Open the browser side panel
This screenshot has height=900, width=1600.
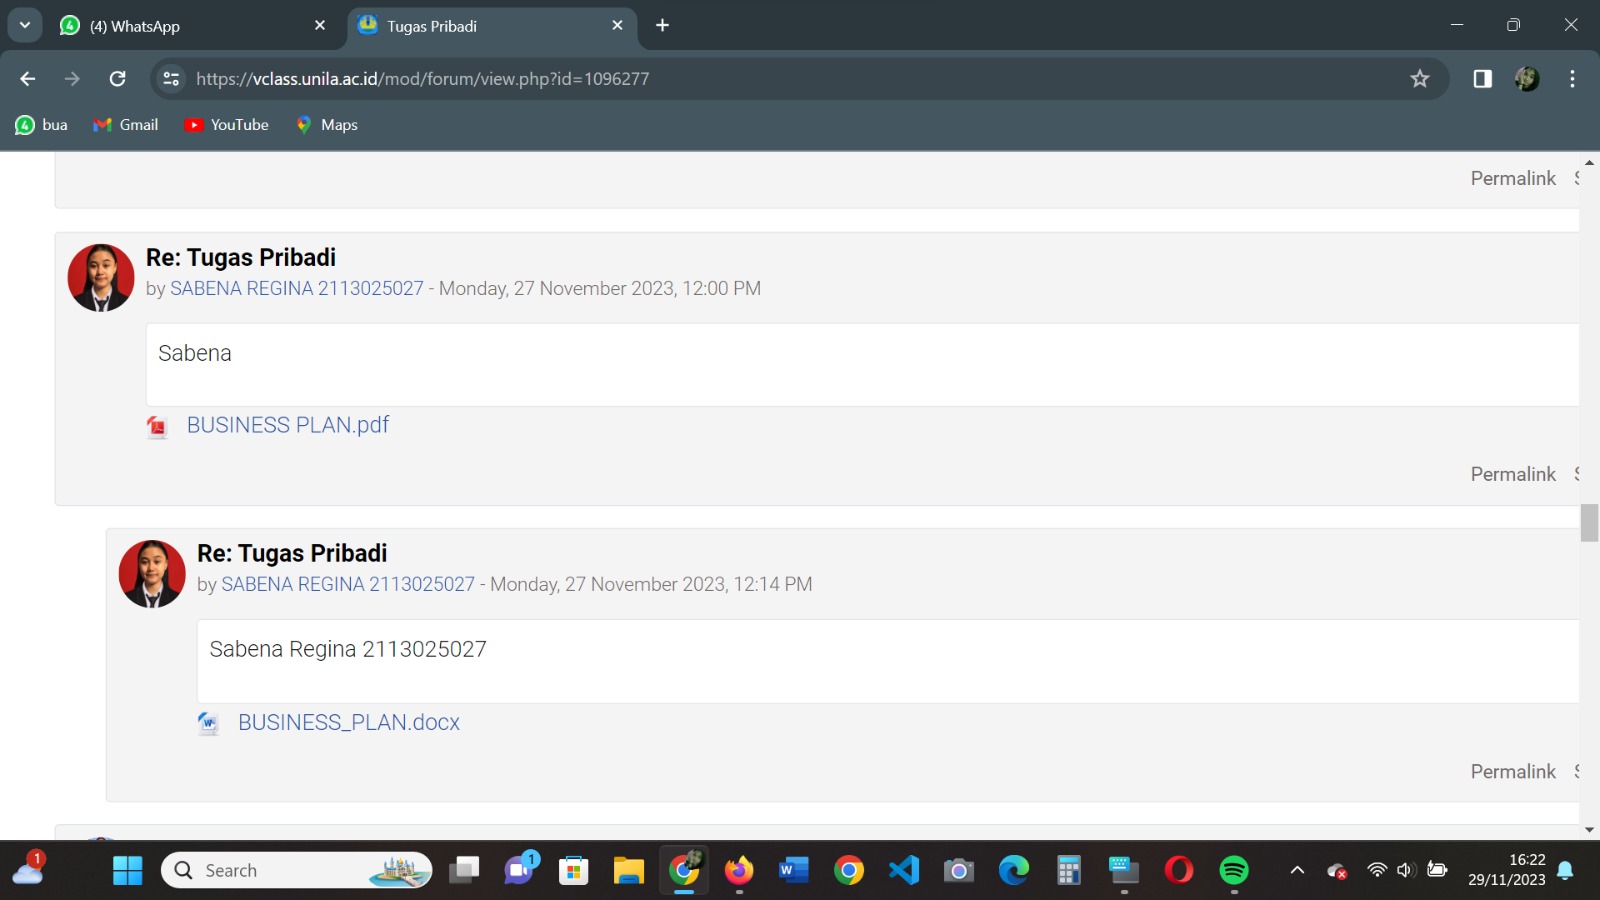1482,79
